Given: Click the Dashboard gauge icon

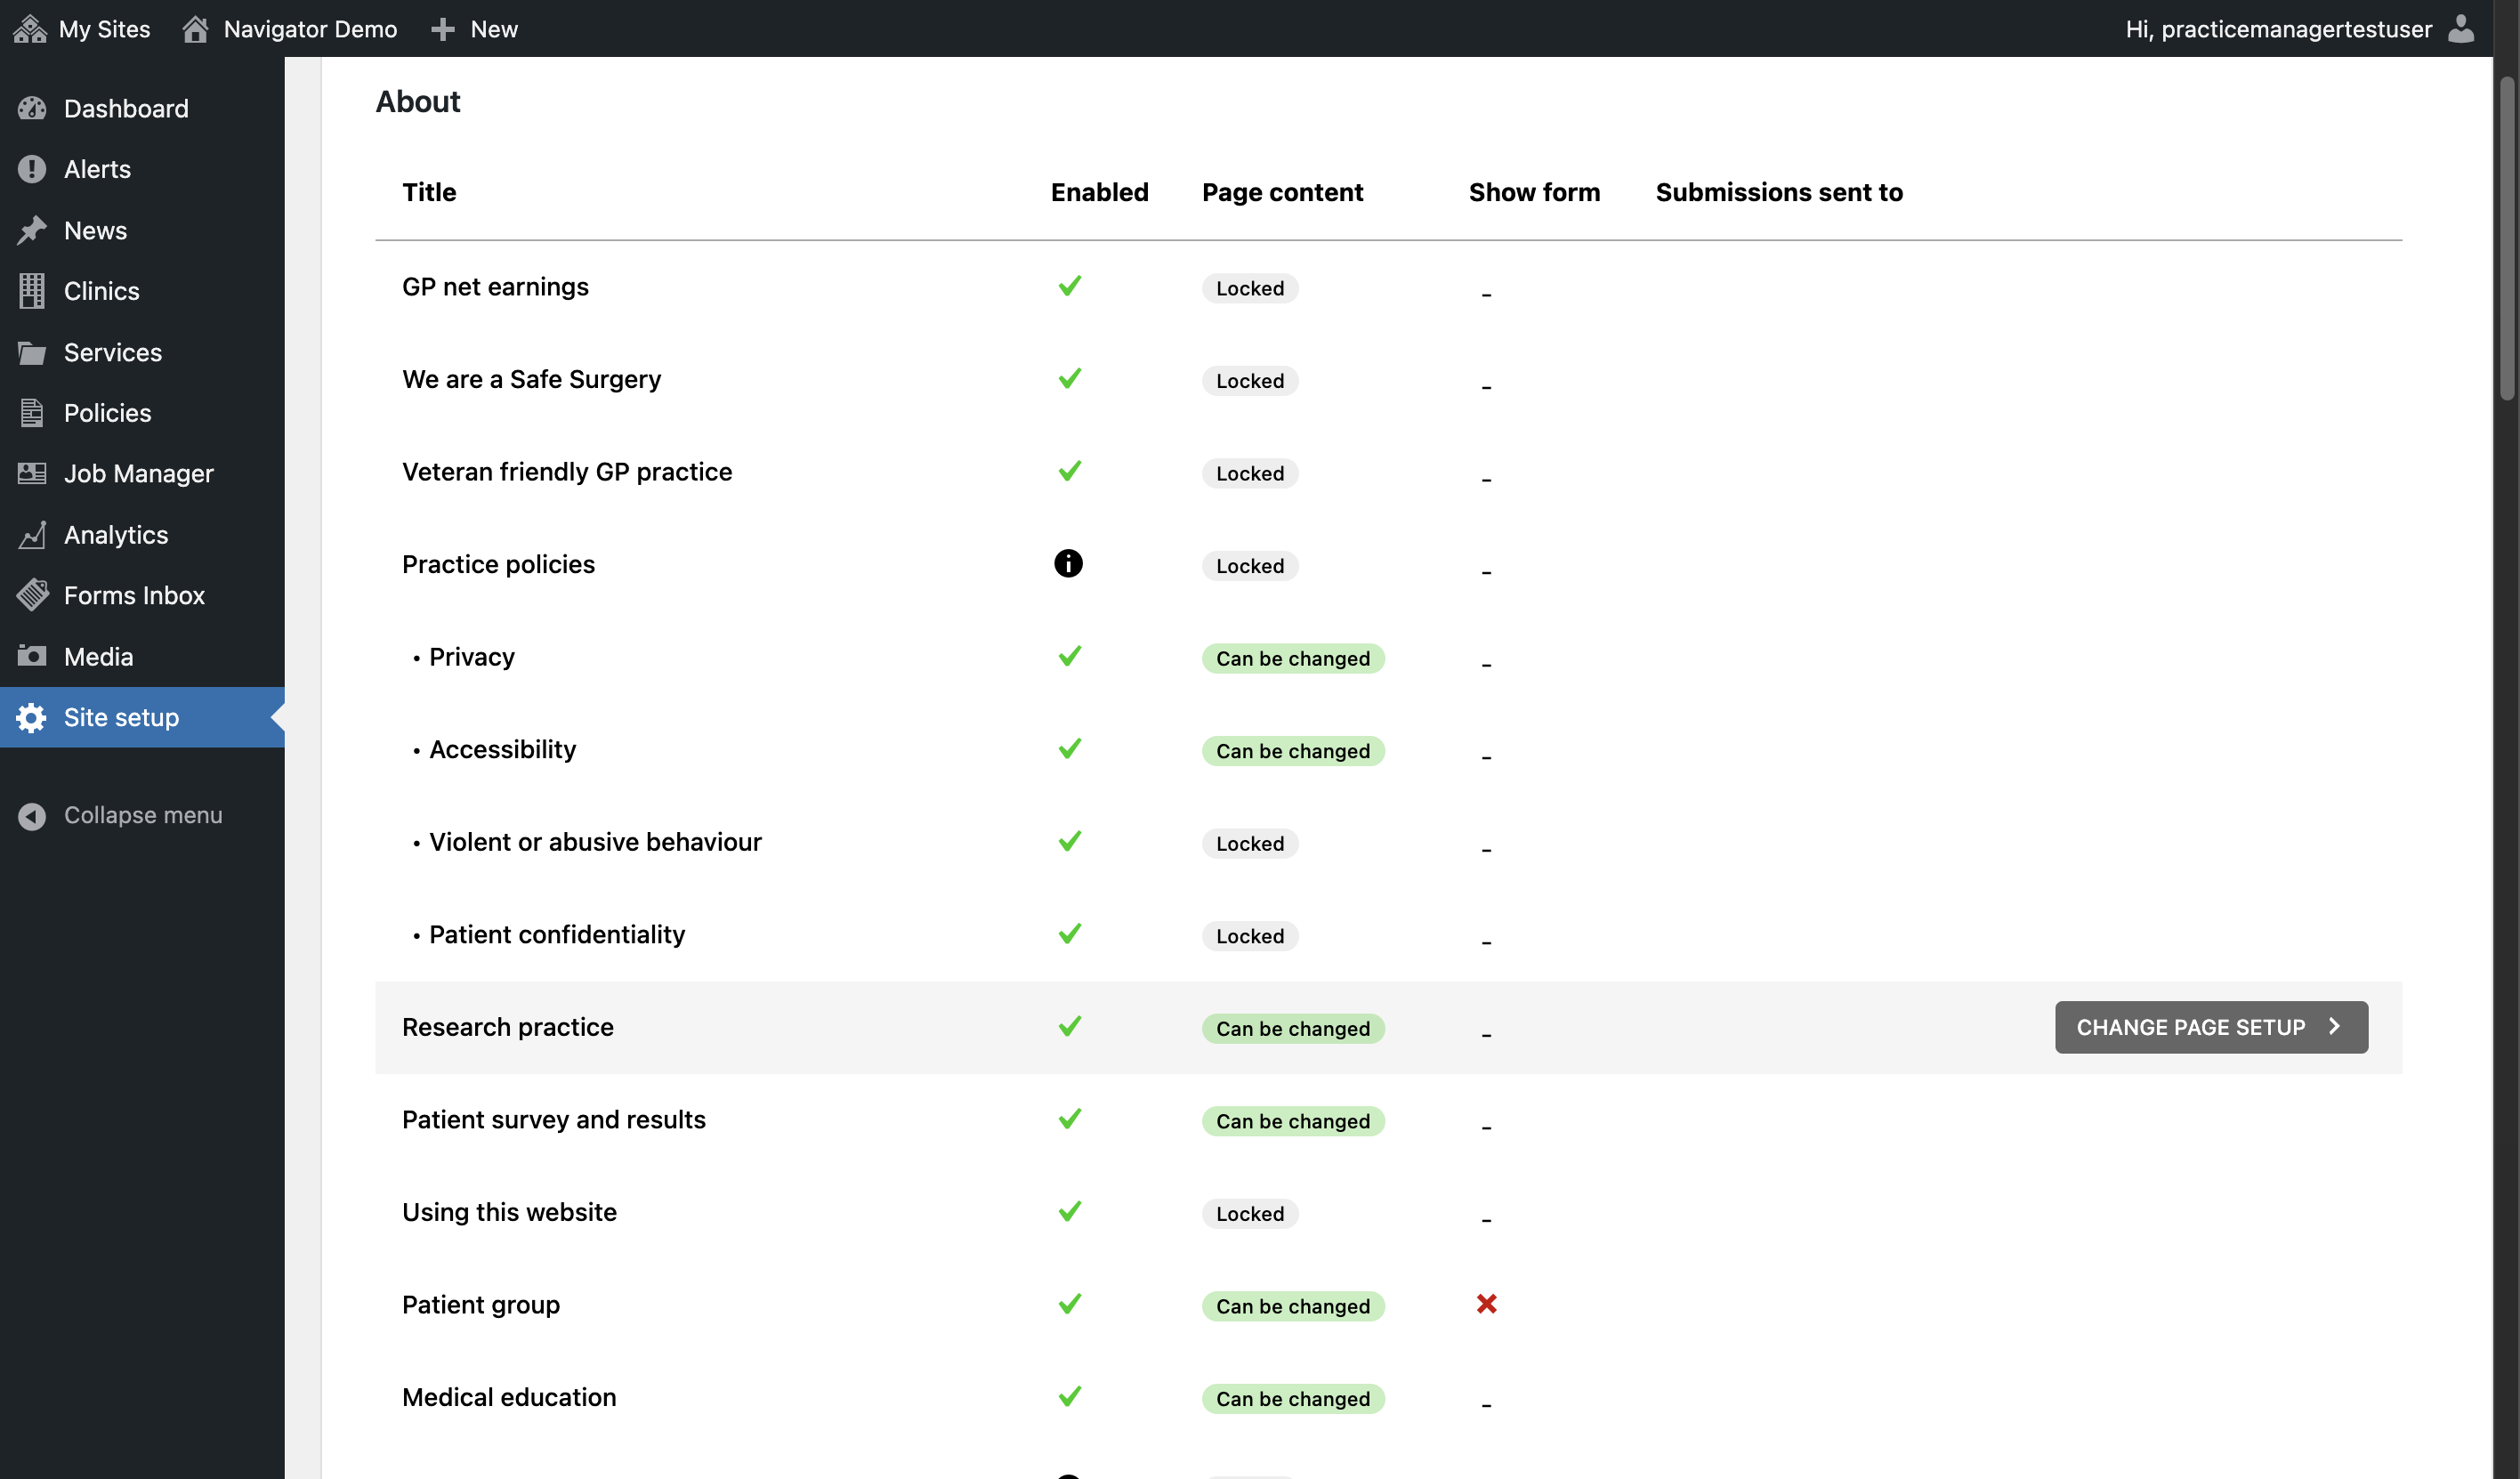Looking at the screenshot, I should 32,108.
